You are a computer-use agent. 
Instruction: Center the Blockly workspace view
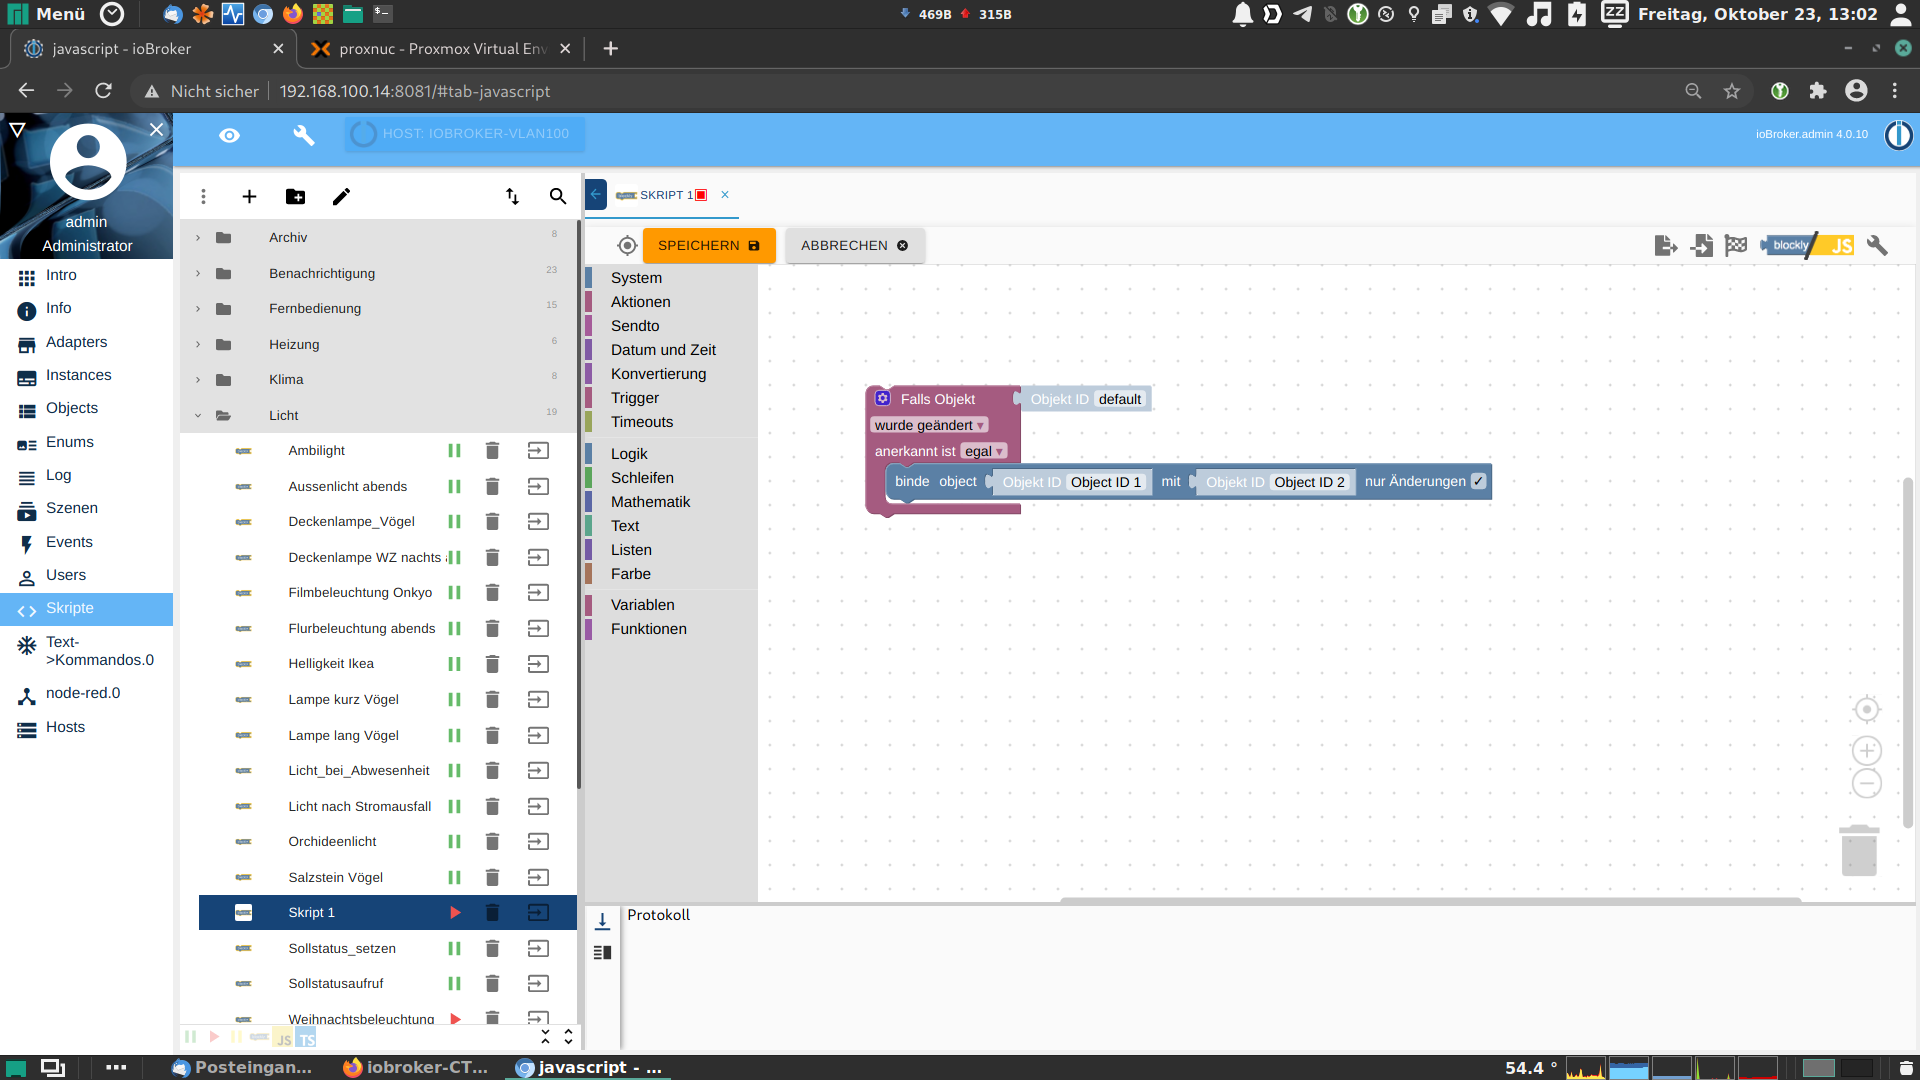pos(1866,710)
